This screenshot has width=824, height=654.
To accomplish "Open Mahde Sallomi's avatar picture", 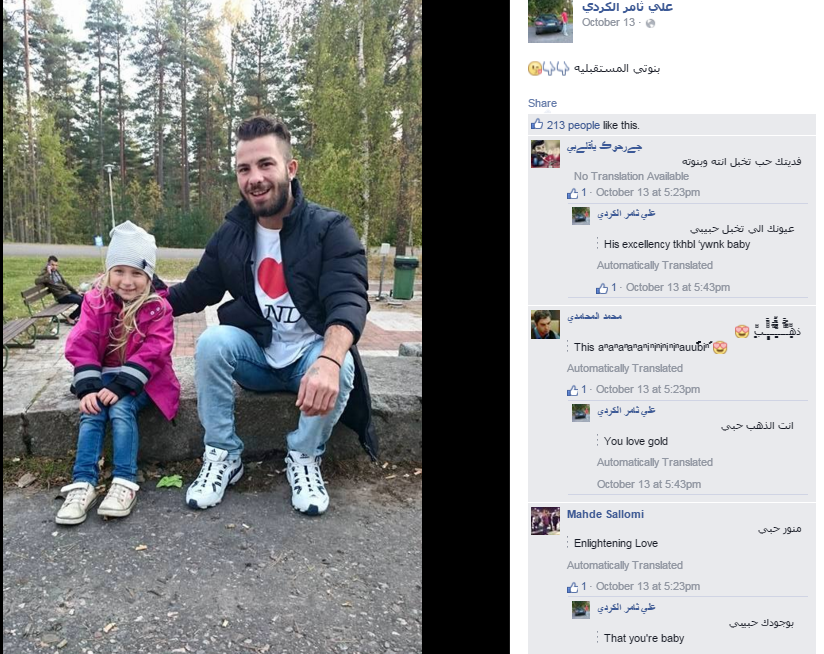I will [x=545, y=521].
